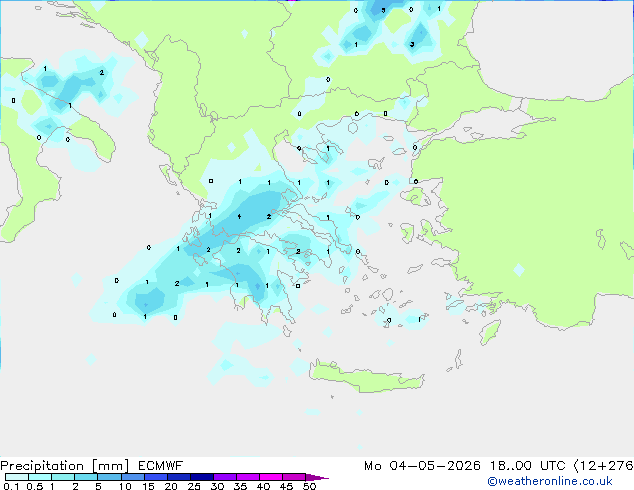The height and width of the screenshot is (490, 634).
Task: Click the 0.5–1 mm legend color box
Action: pyautogui.click(x=40, y=477)
